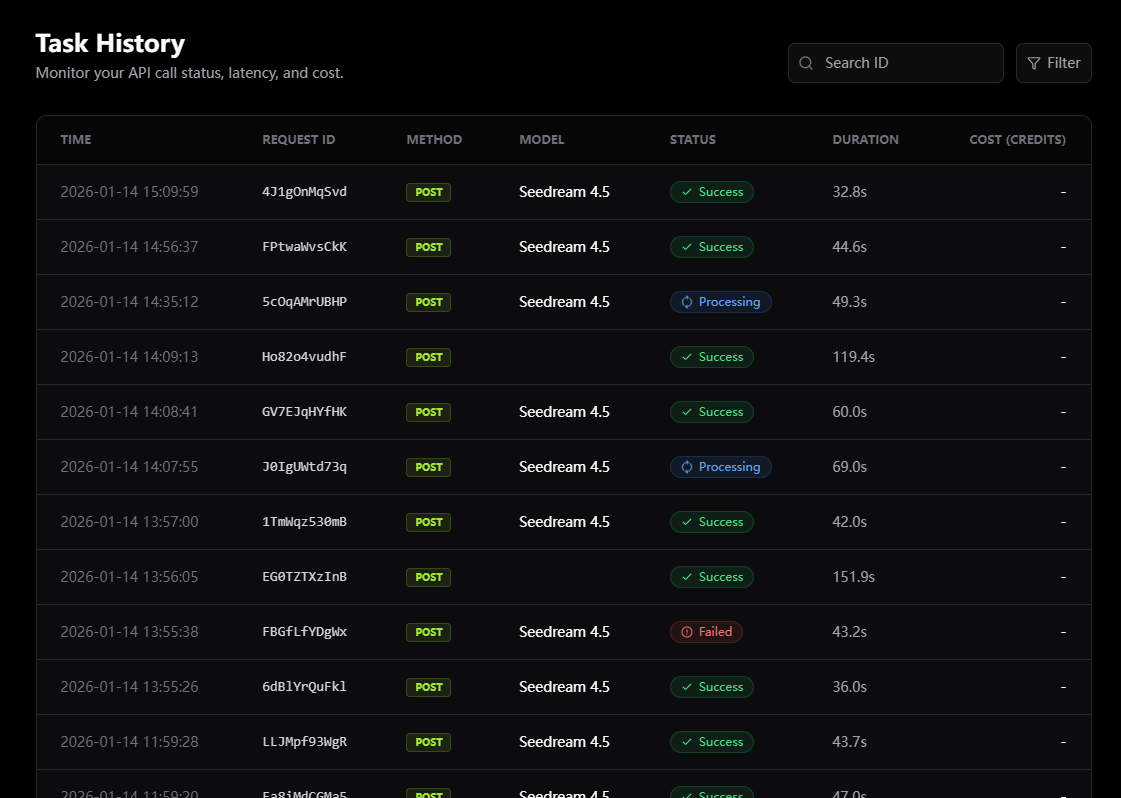
Task: Sort by the TIME column header
Action: click(x=75, y=140)
